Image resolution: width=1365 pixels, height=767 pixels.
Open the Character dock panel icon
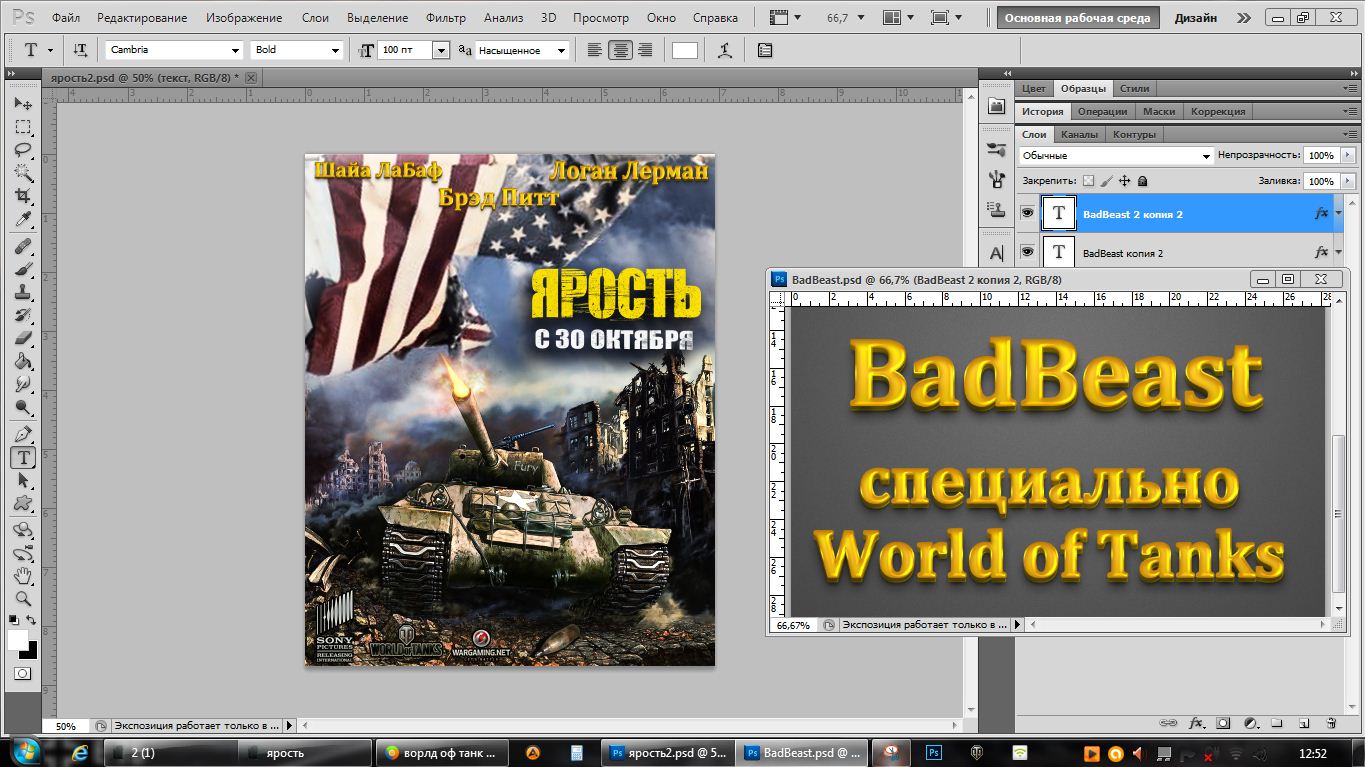[x=996, y=254]
